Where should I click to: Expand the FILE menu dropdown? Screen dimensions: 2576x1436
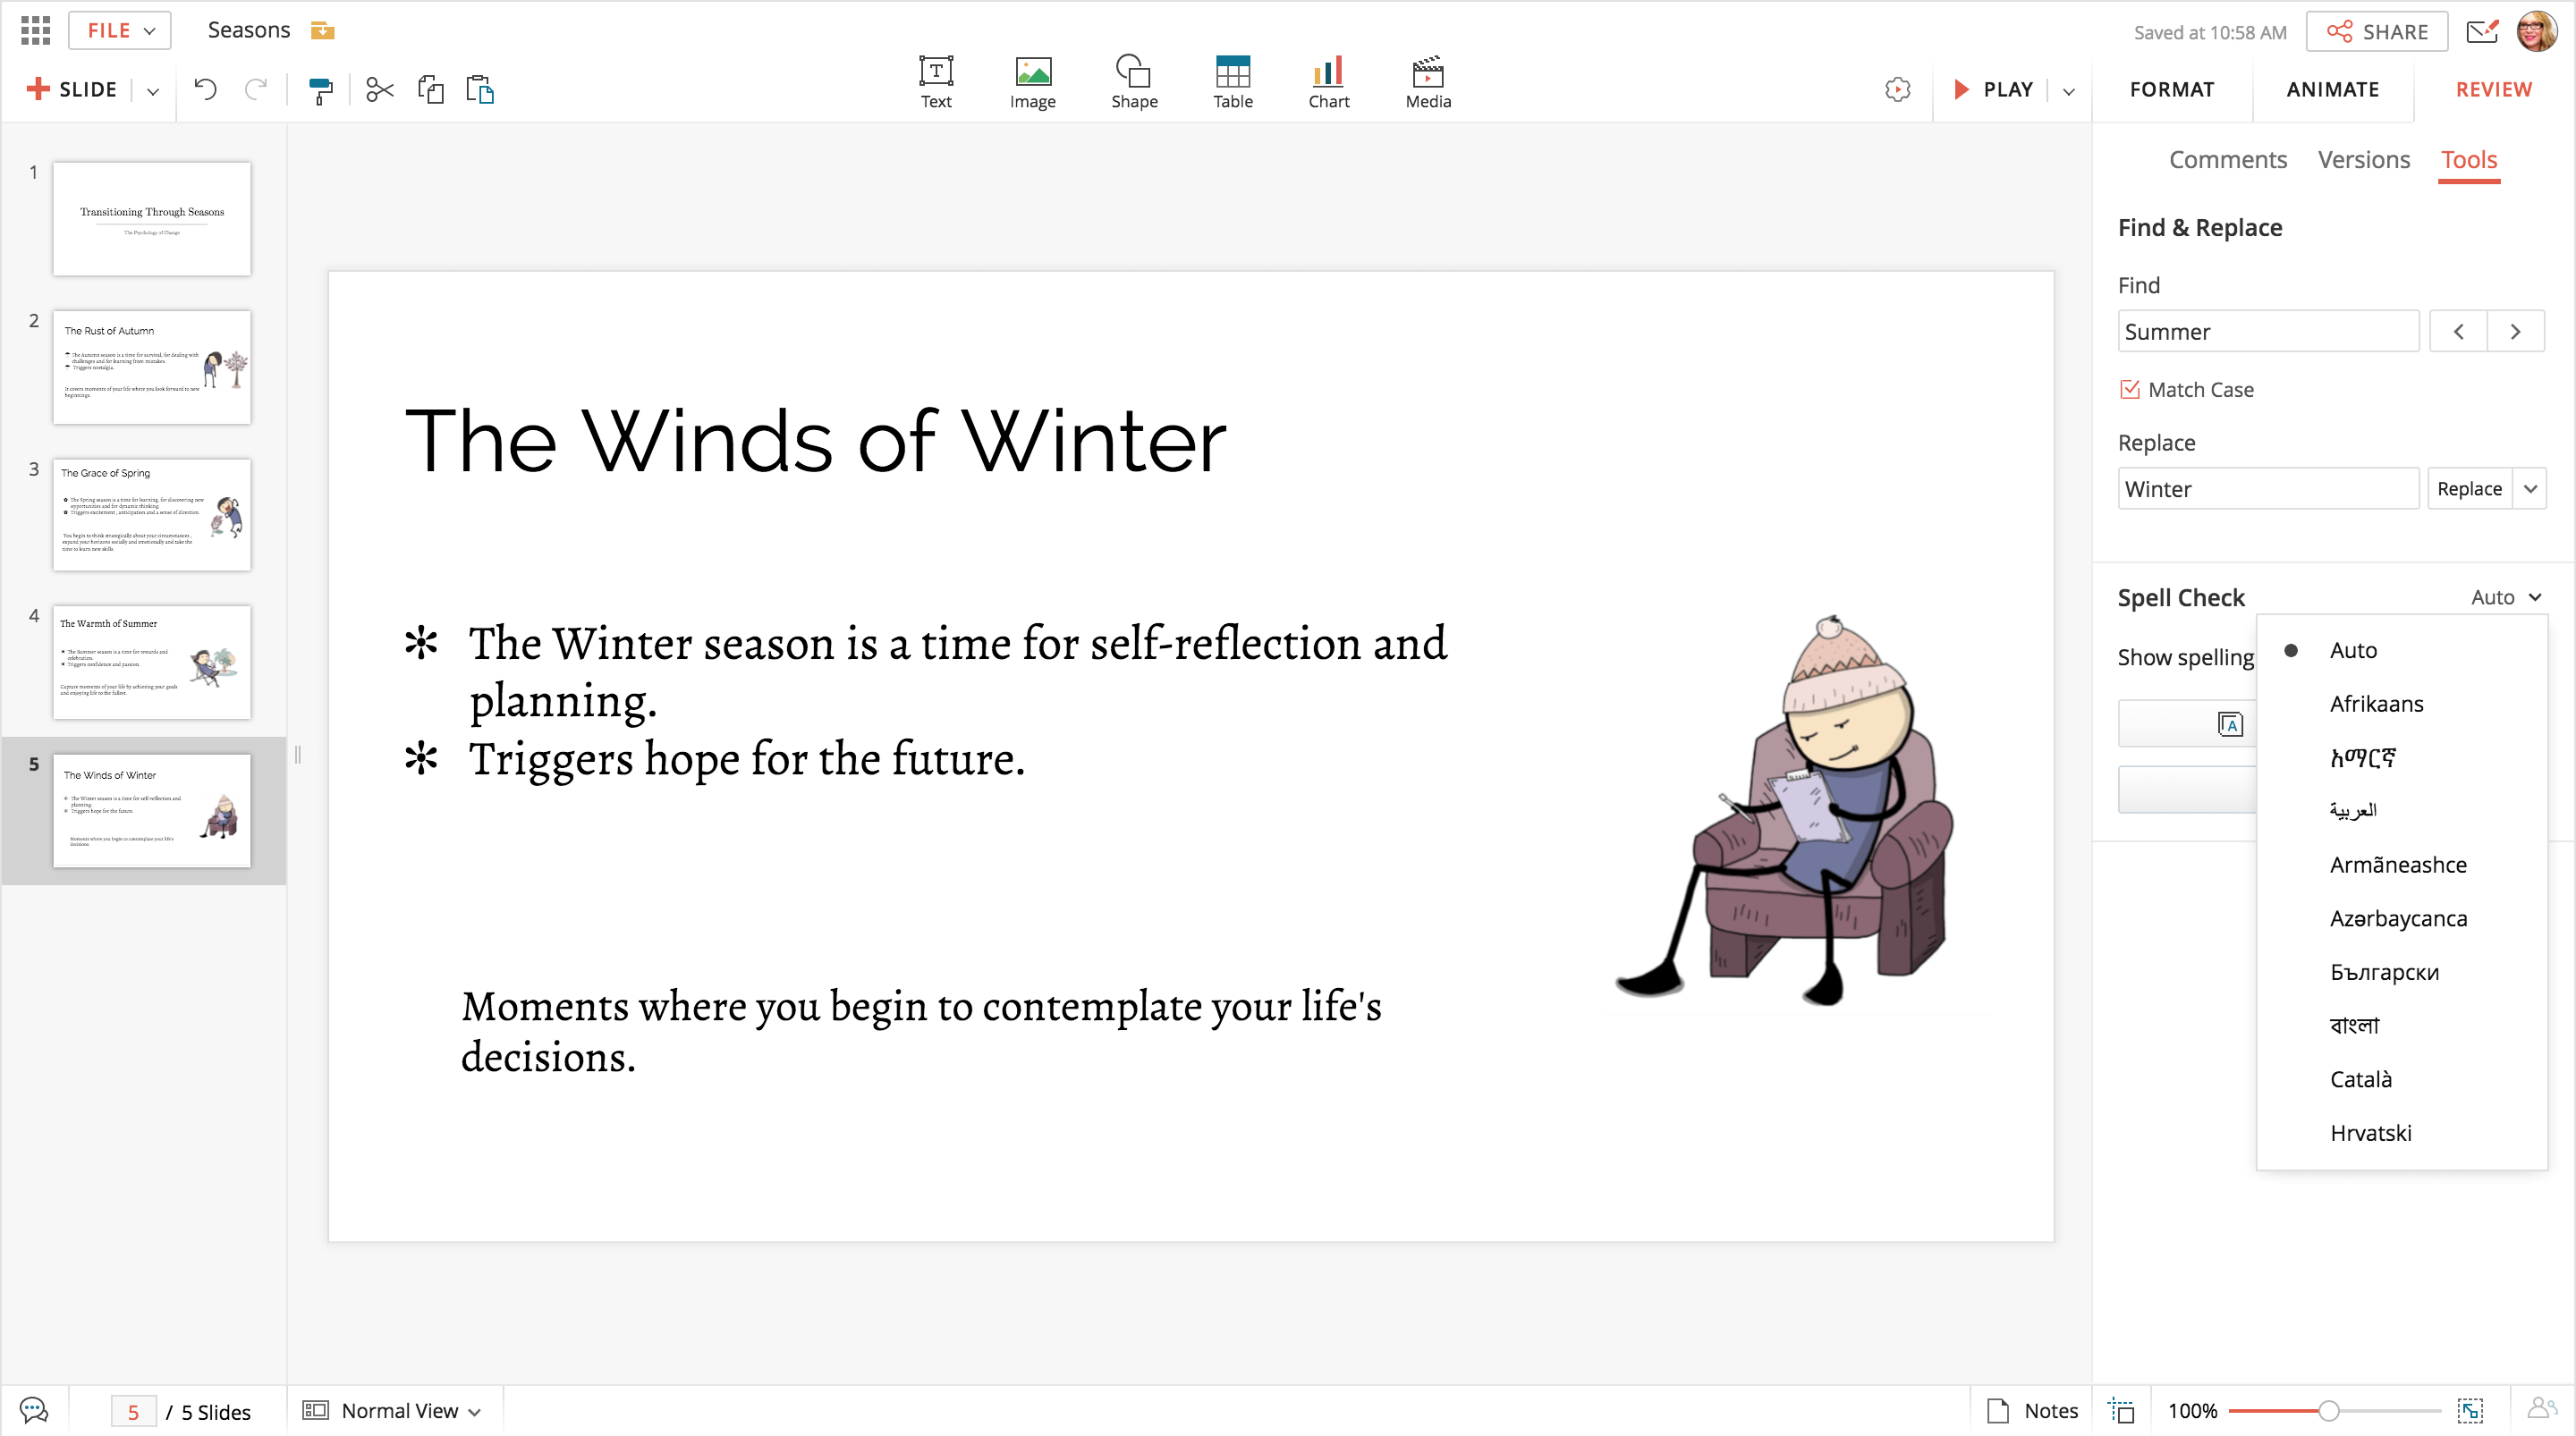coord(120,30)
